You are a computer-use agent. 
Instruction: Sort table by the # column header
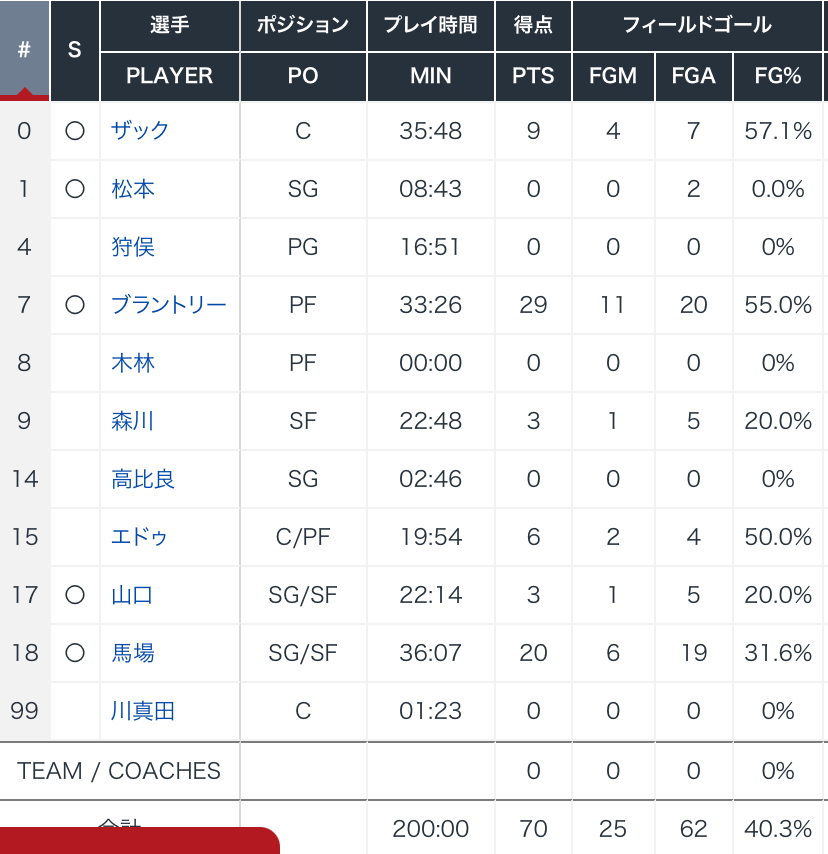pyautogui.click(x=24, y=50)
